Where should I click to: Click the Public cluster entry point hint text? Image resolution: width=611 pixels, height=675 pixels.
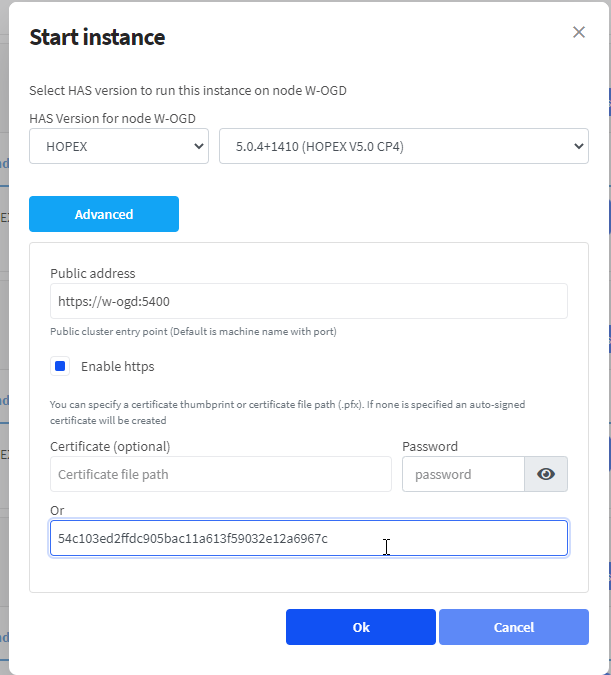[x=193, y=331]
